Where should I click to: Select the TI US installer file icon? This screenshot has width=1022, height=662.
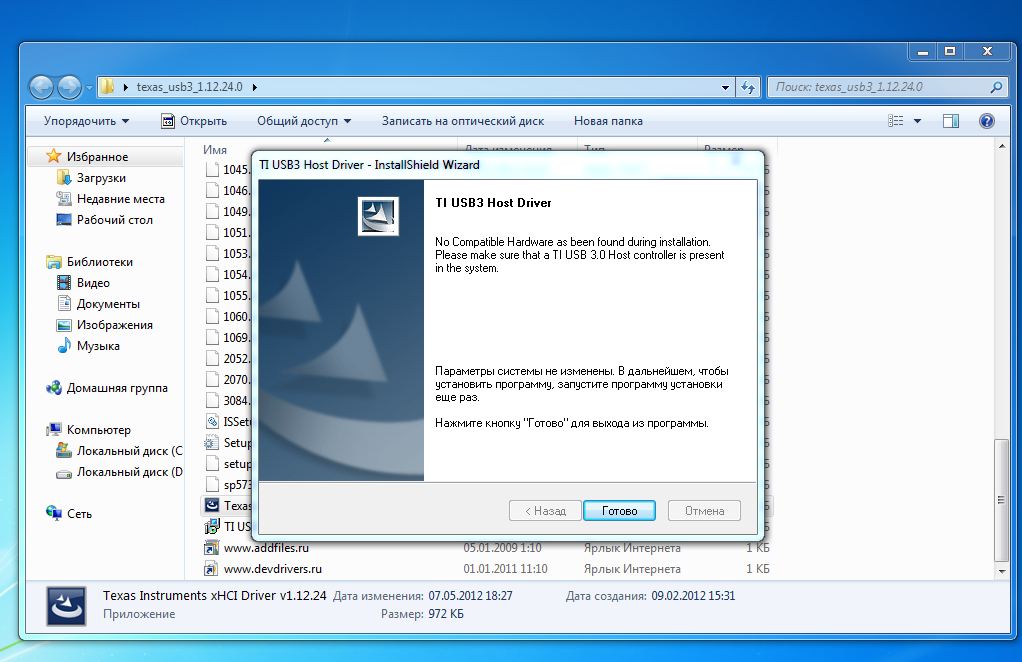[x=212, y=526]
